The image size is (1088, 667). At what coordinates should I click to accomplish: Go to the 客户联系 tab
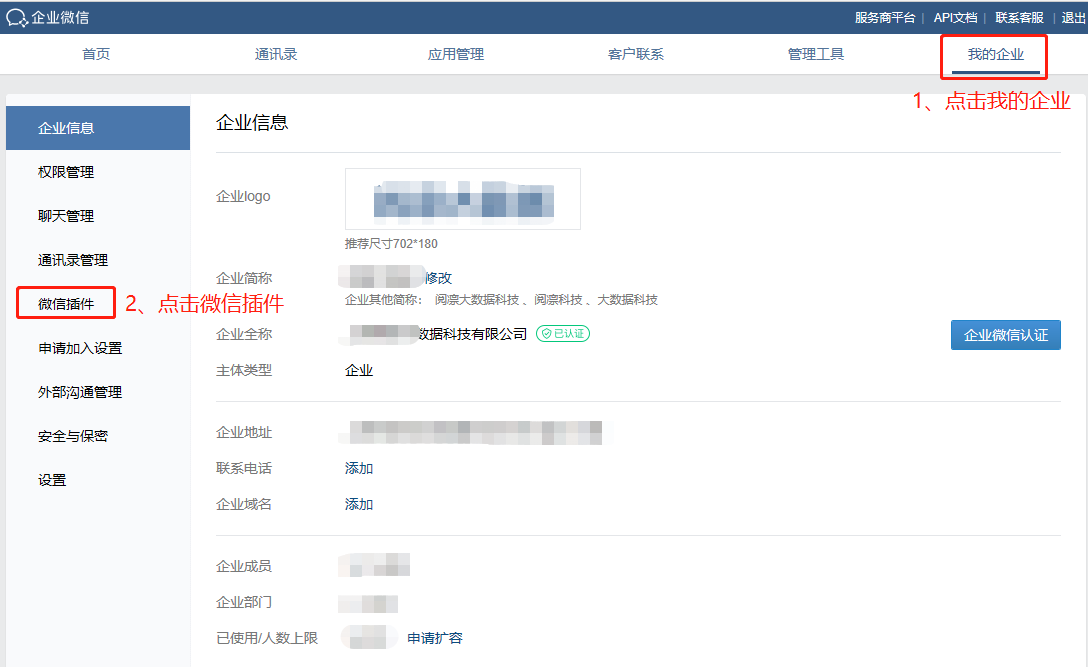[636, 54]
